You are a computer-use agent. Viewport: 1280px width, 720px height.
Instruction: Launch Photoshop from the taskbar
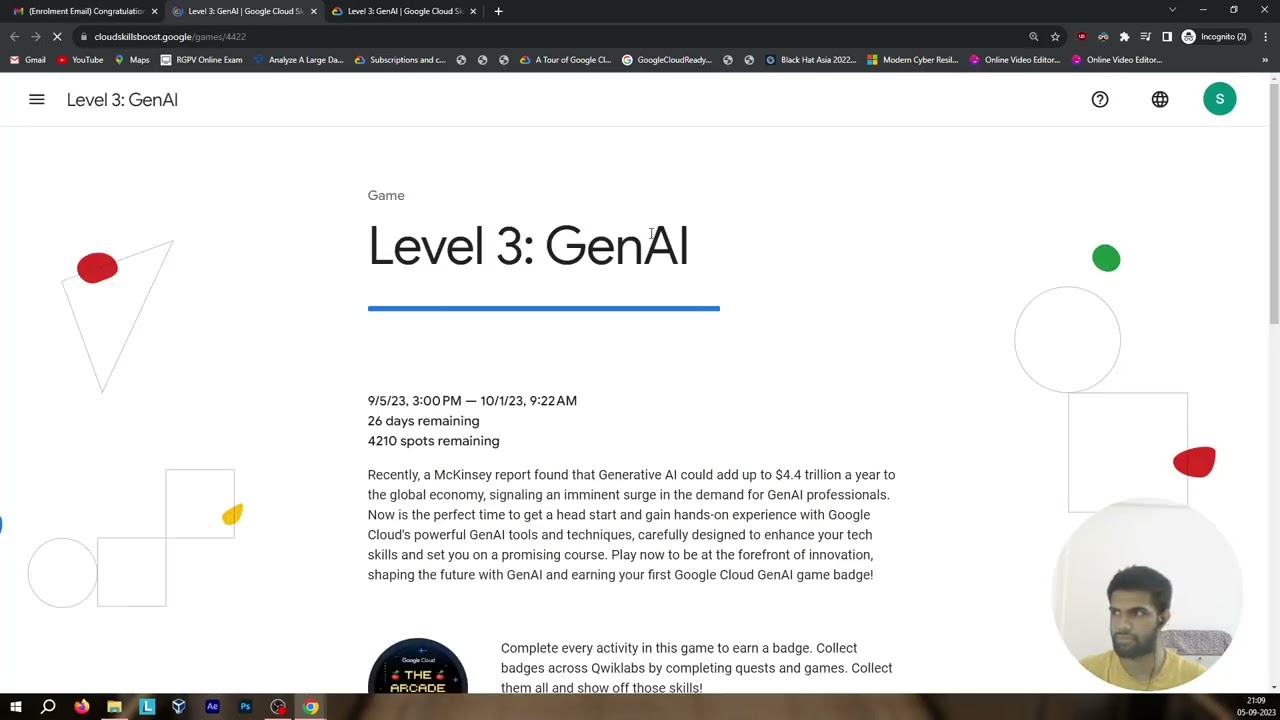coord(245,707)
